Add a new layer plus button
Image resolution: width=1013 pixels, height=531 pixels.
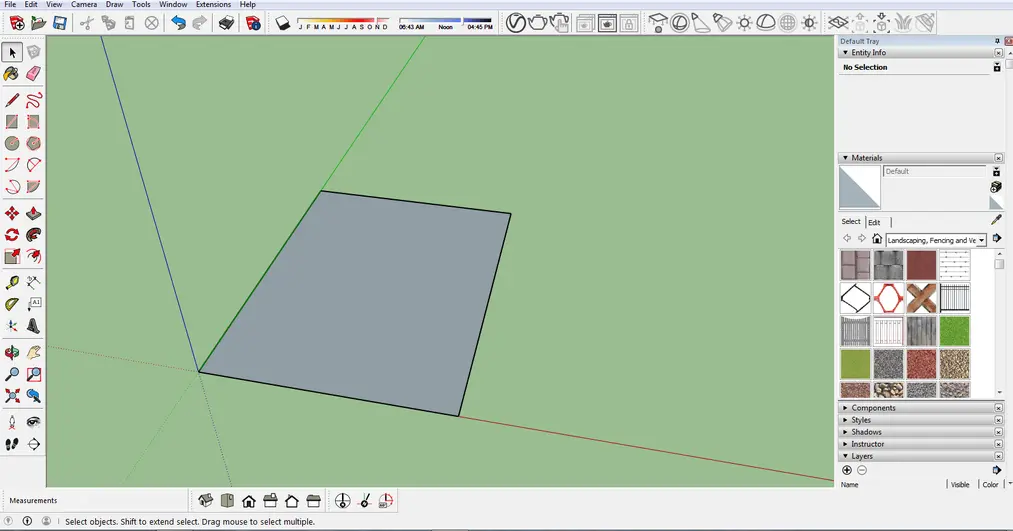pos(847,470)
